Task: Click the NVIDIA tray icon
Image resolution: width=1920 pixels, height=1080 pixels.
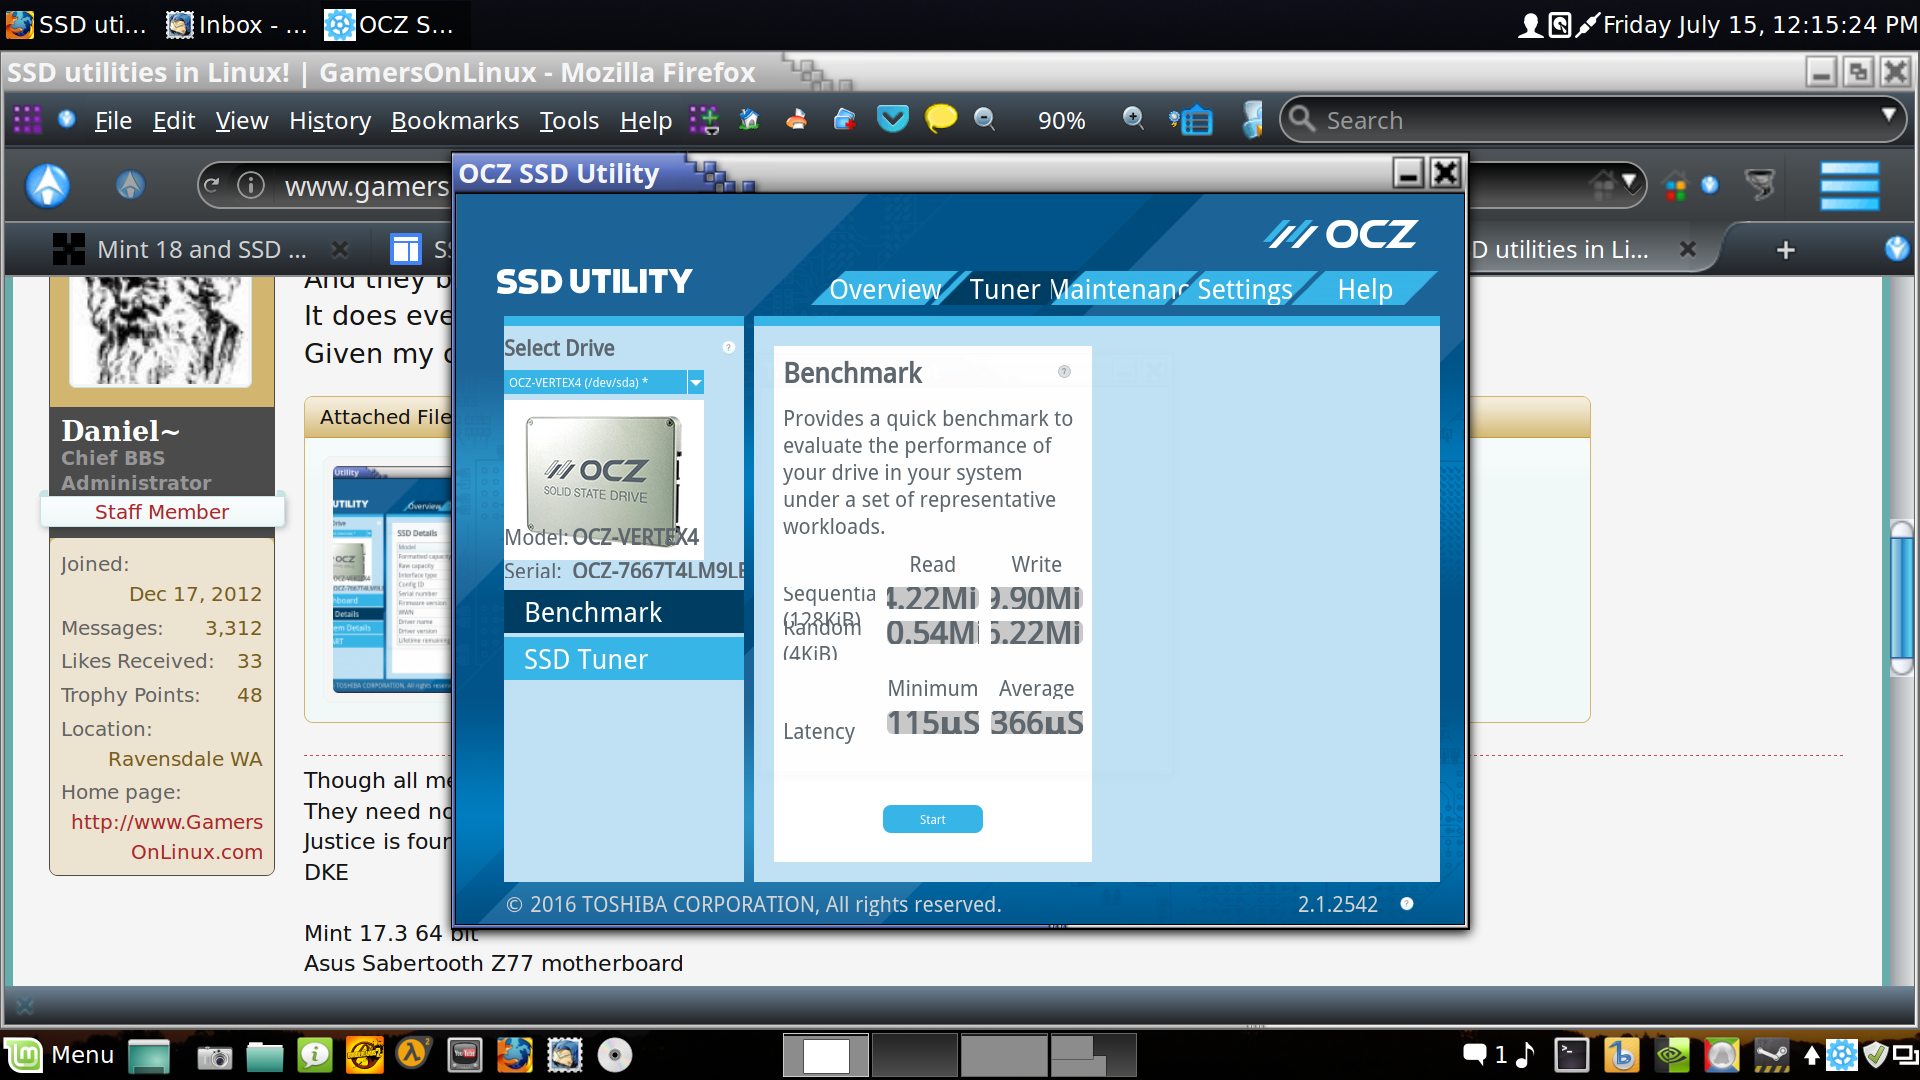Action: 1672,1055
